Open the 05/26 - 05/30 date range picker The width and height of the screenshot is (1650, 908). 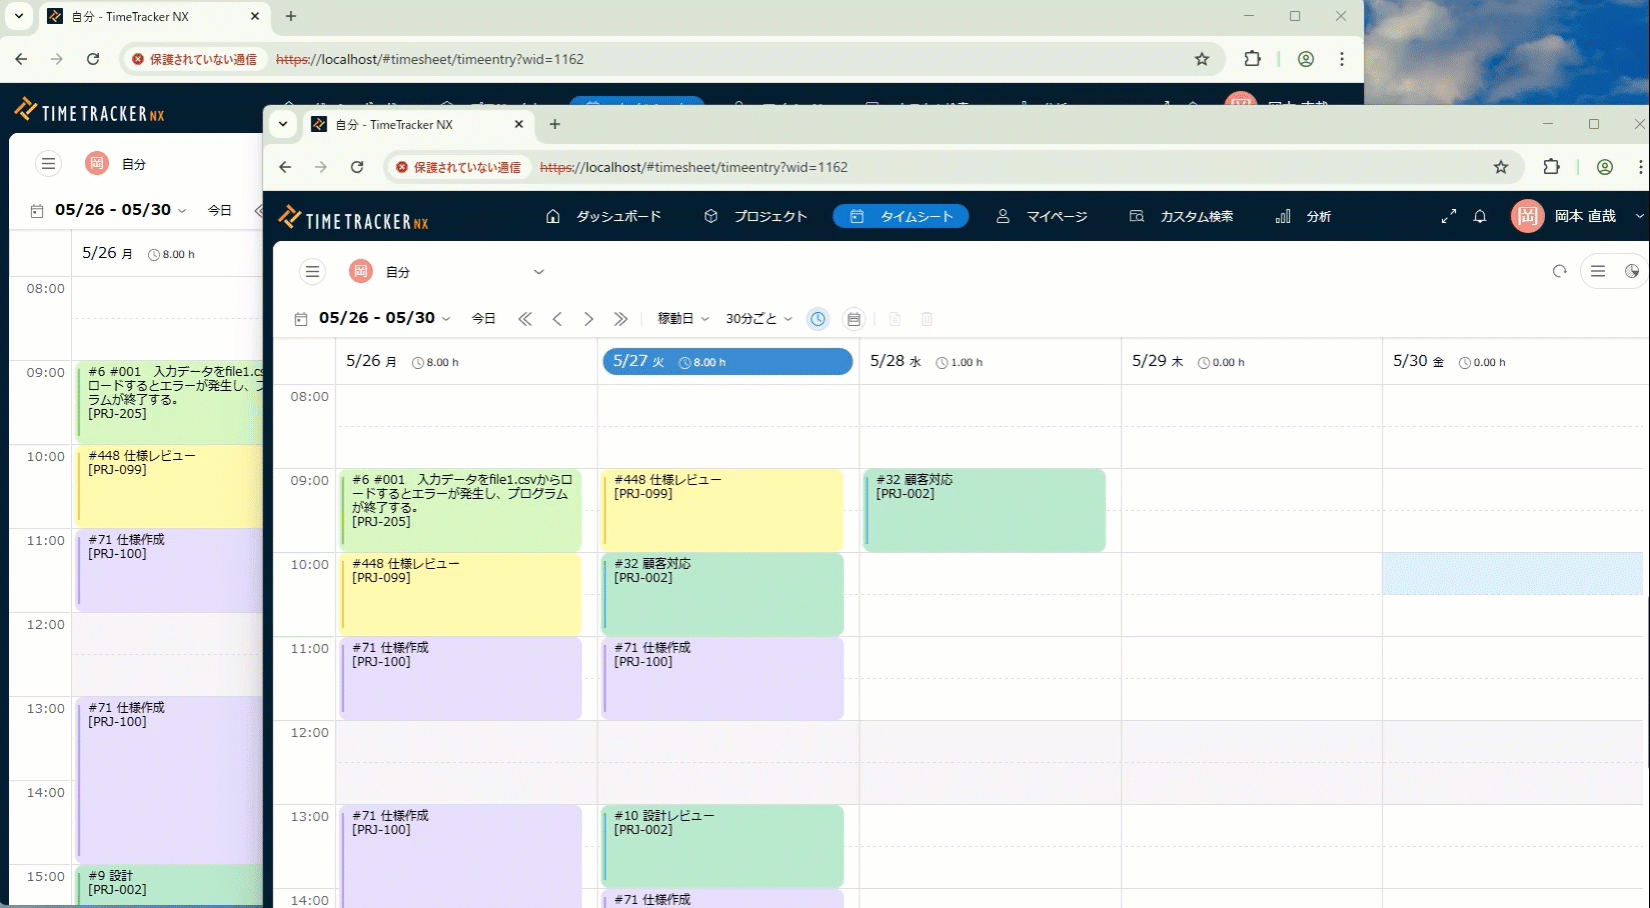[x=384, y=318]
